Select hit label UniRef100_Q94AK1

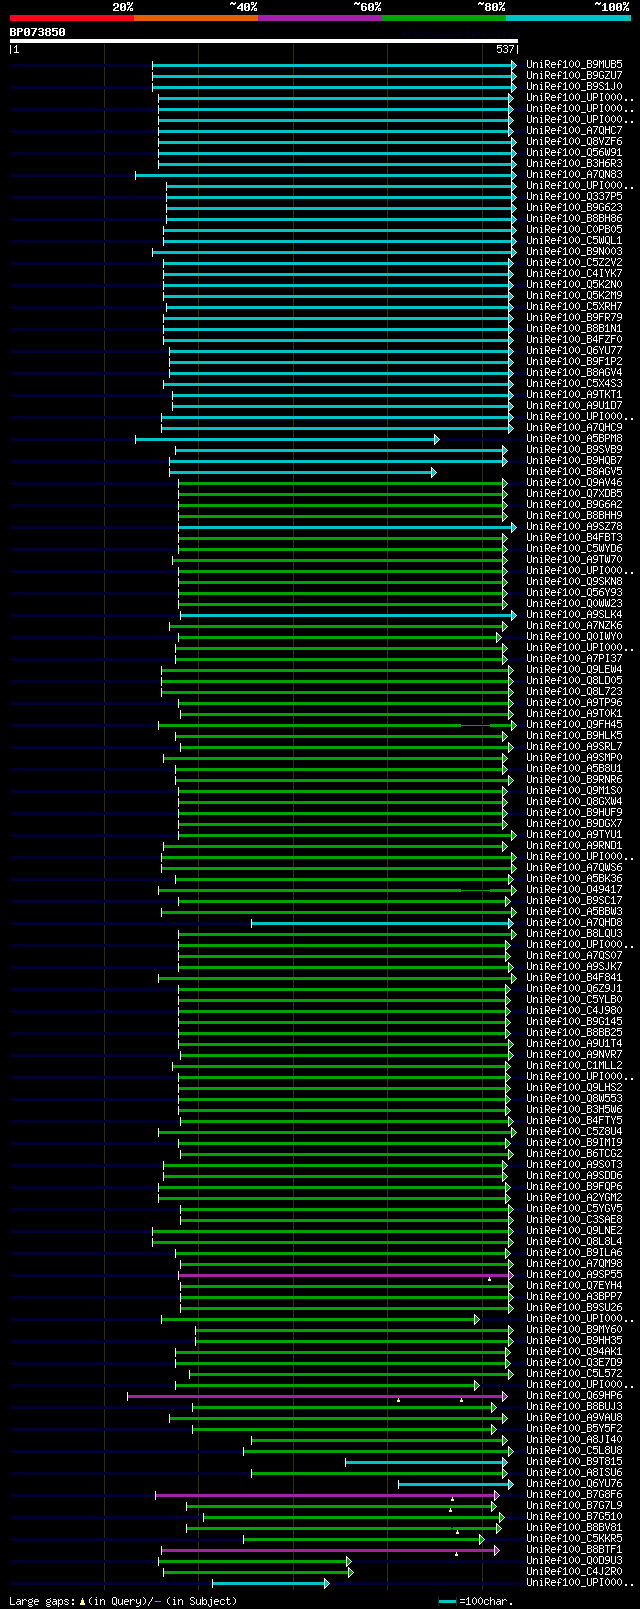click(x=574, y=1351)
